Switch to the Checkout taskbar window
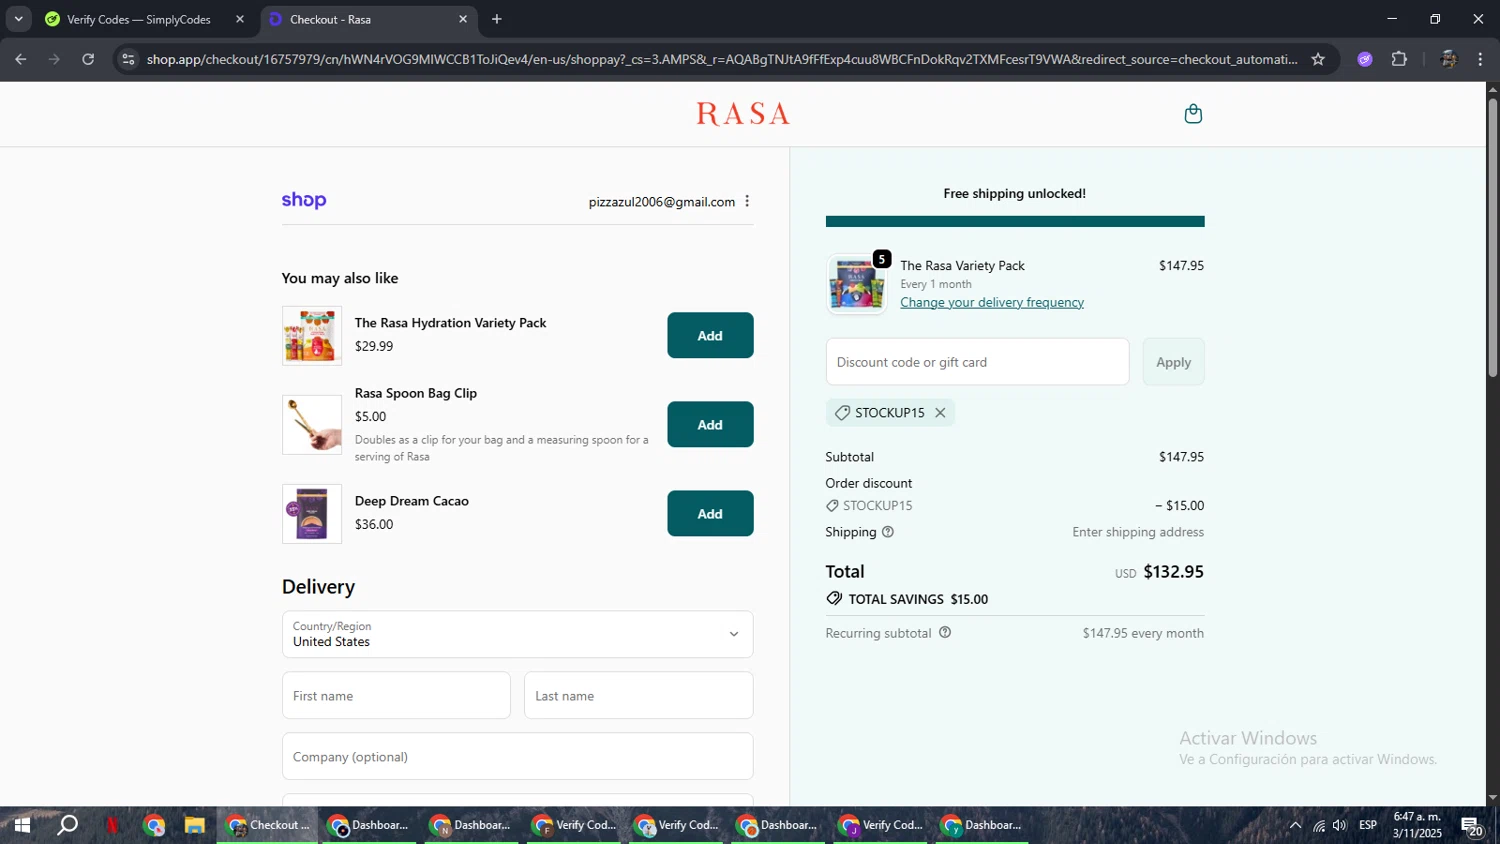Image resolution: width=1500 pixels, height=844 pixels. pyautogui.click(x=268, y=825)
